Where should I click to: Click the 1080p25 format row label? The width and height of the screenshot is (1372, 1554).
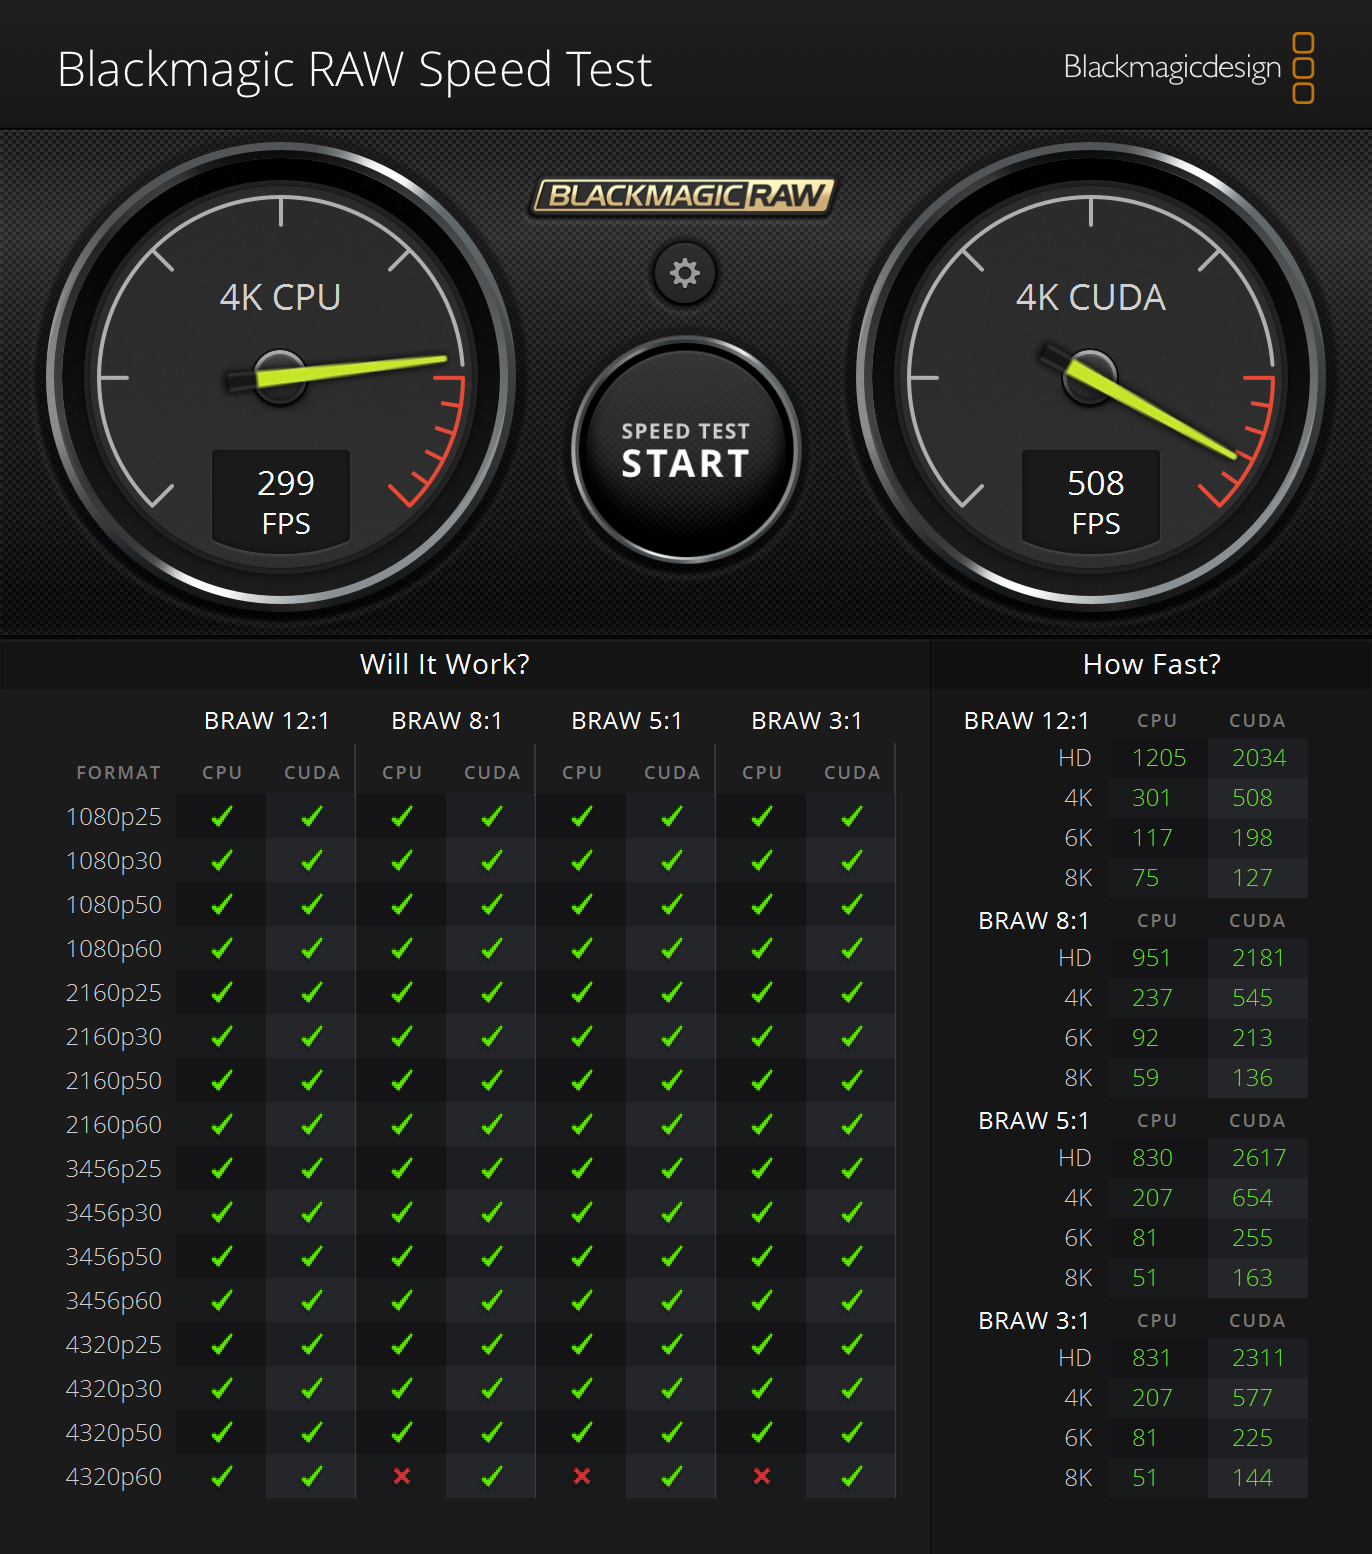tap(114, 817)
